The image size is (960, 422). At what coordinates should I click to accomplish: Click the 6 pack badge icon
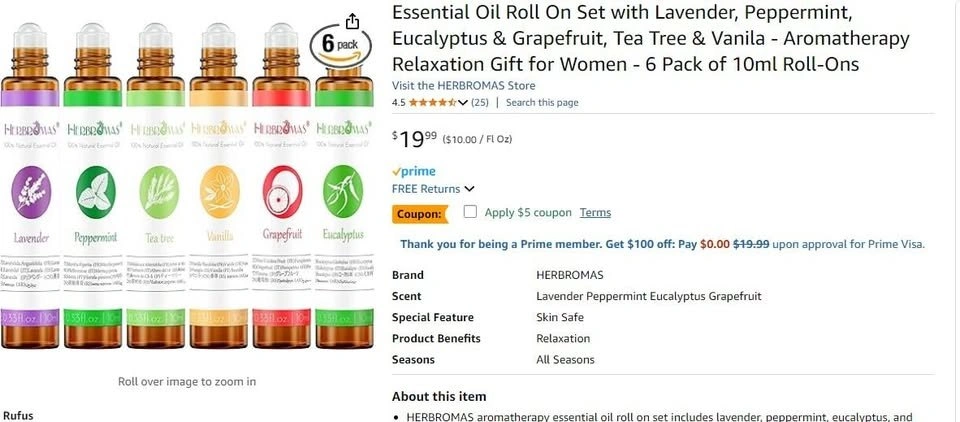tap(340, 47)
